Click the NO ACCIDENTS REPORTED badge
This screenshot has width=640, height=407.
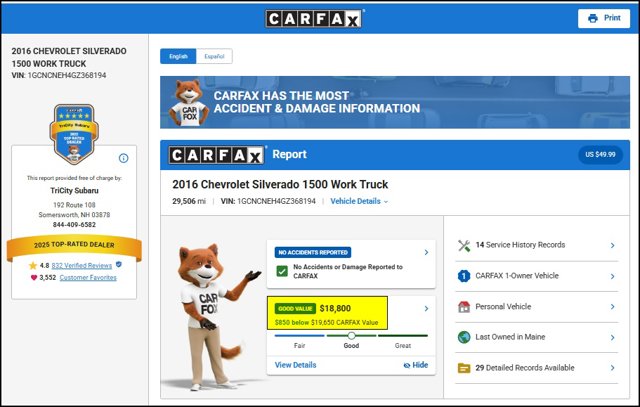tap(313, 252)
